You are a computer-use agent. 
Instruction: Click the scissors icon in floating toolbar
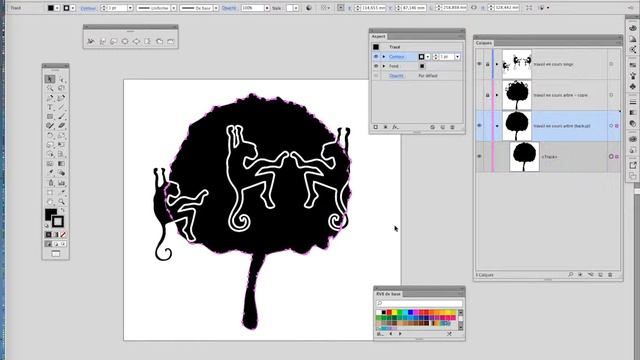(91, 41)
